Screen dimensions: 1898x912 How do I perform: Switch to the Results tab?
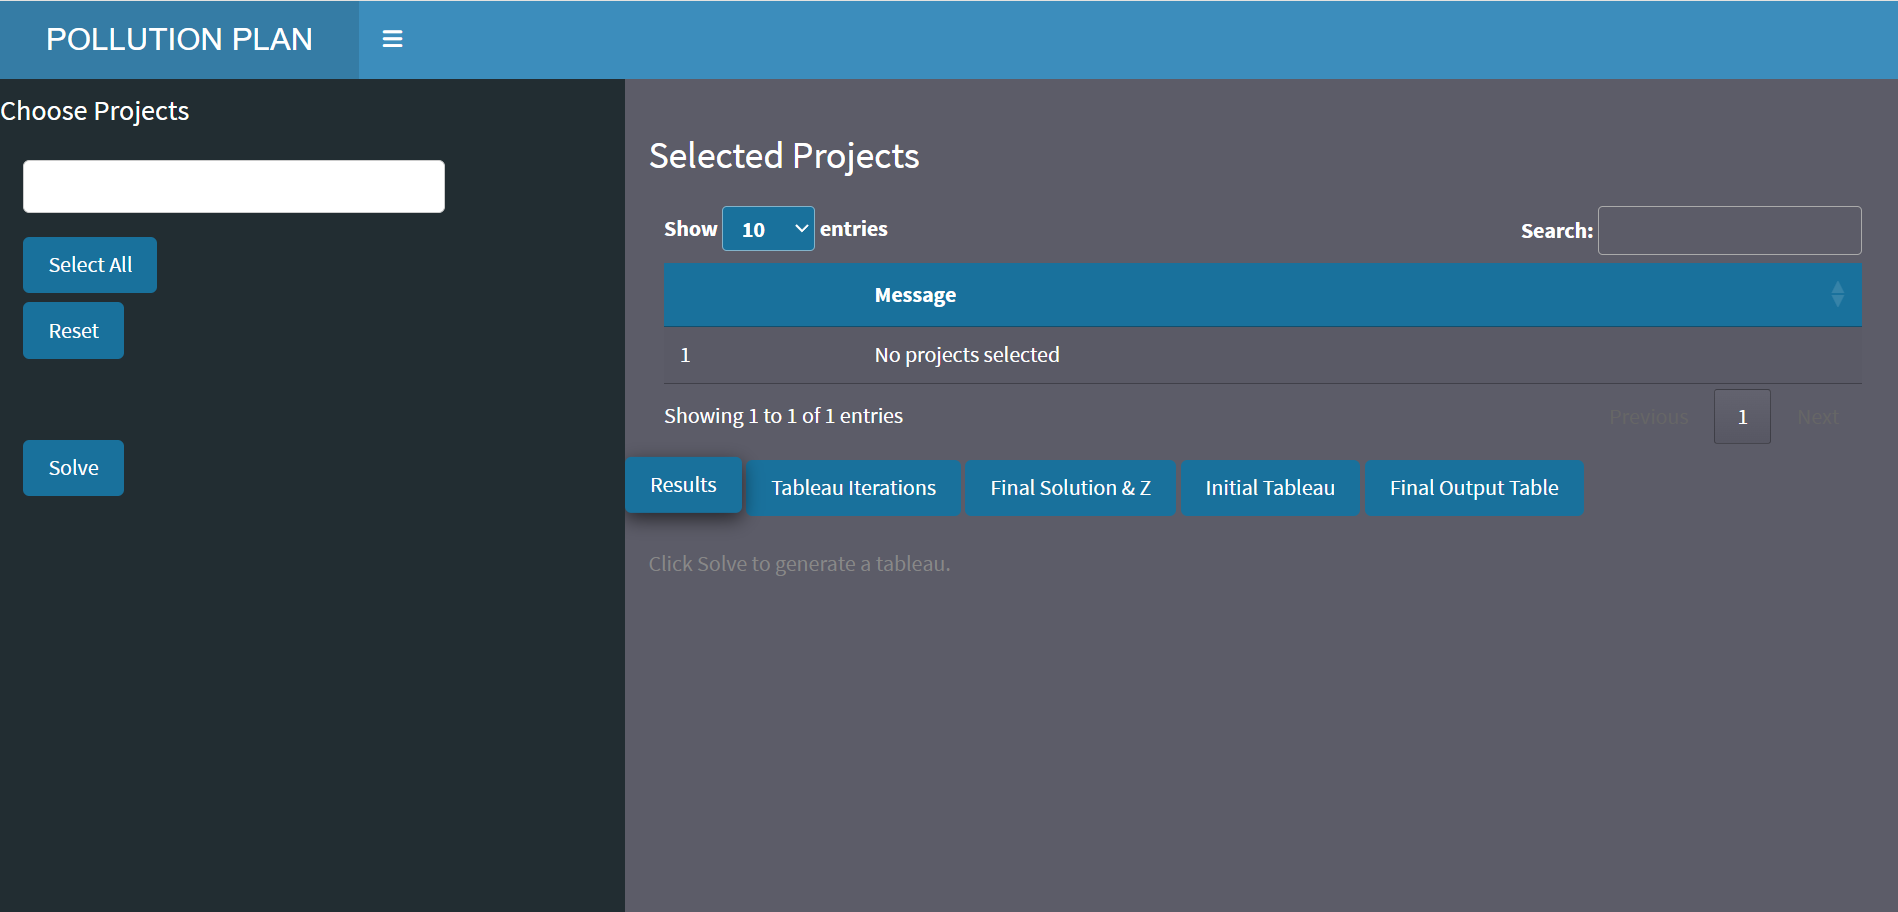[683, 485]
